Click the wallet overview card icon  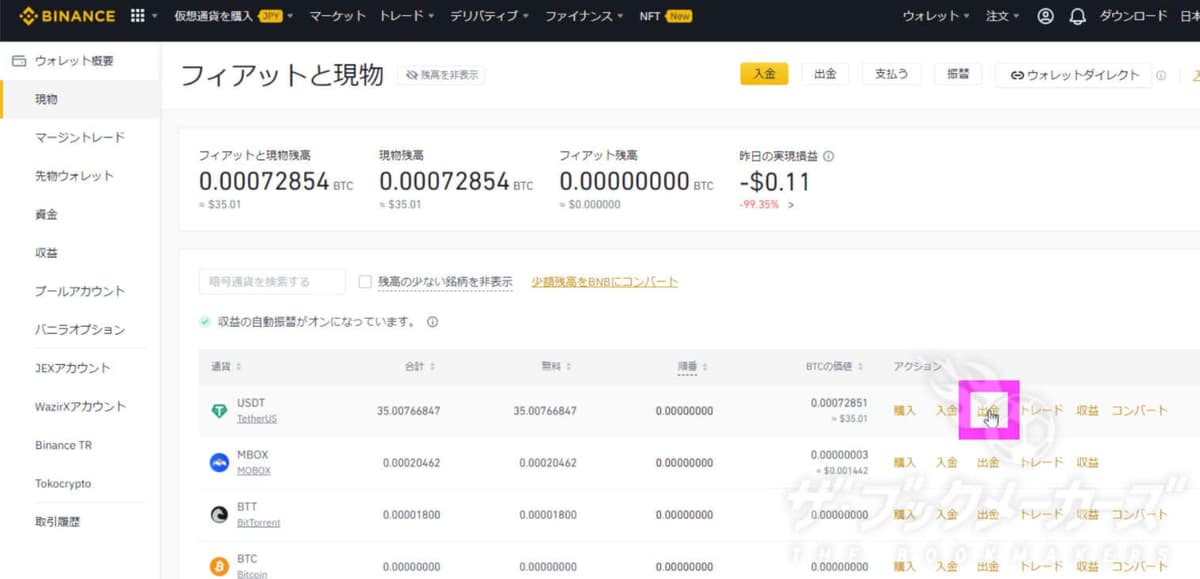tap(18, 61)
